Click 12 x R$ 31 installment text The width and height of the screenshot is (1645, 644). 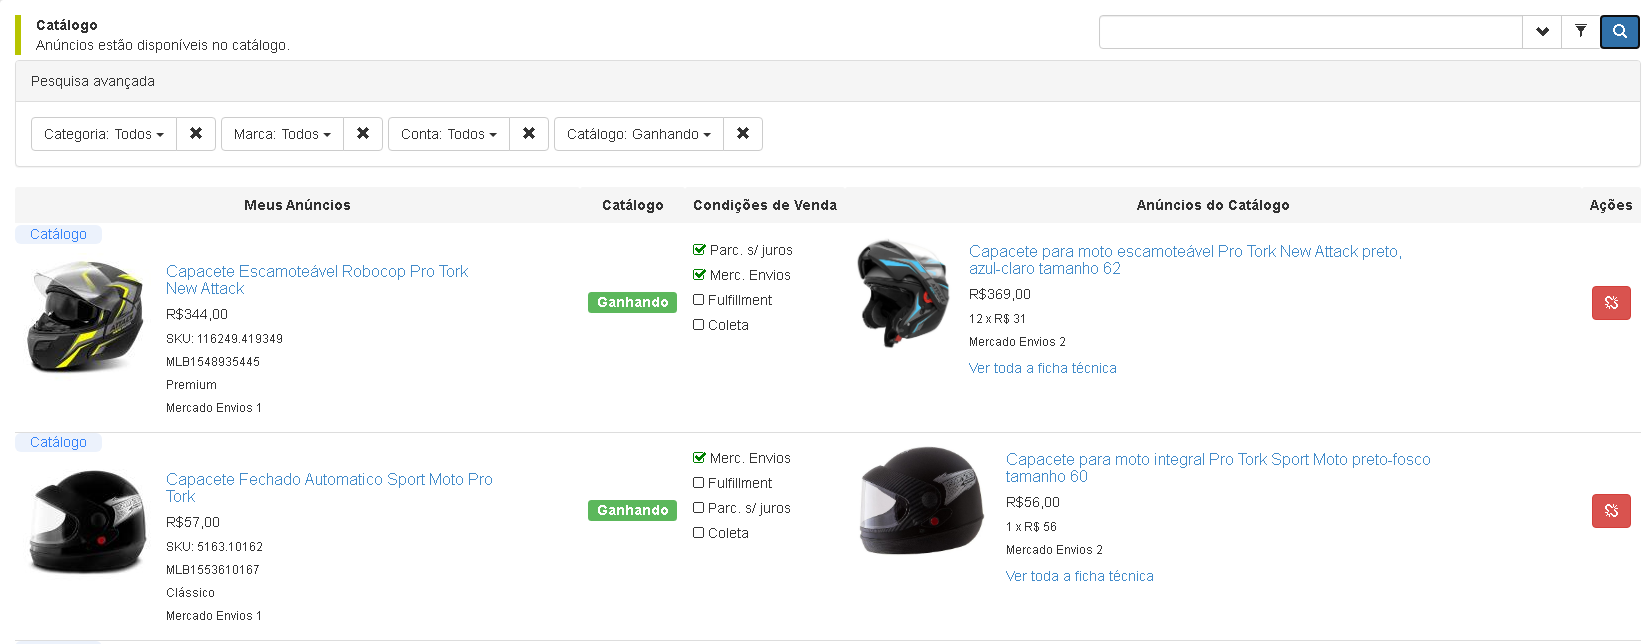(997, 319)
